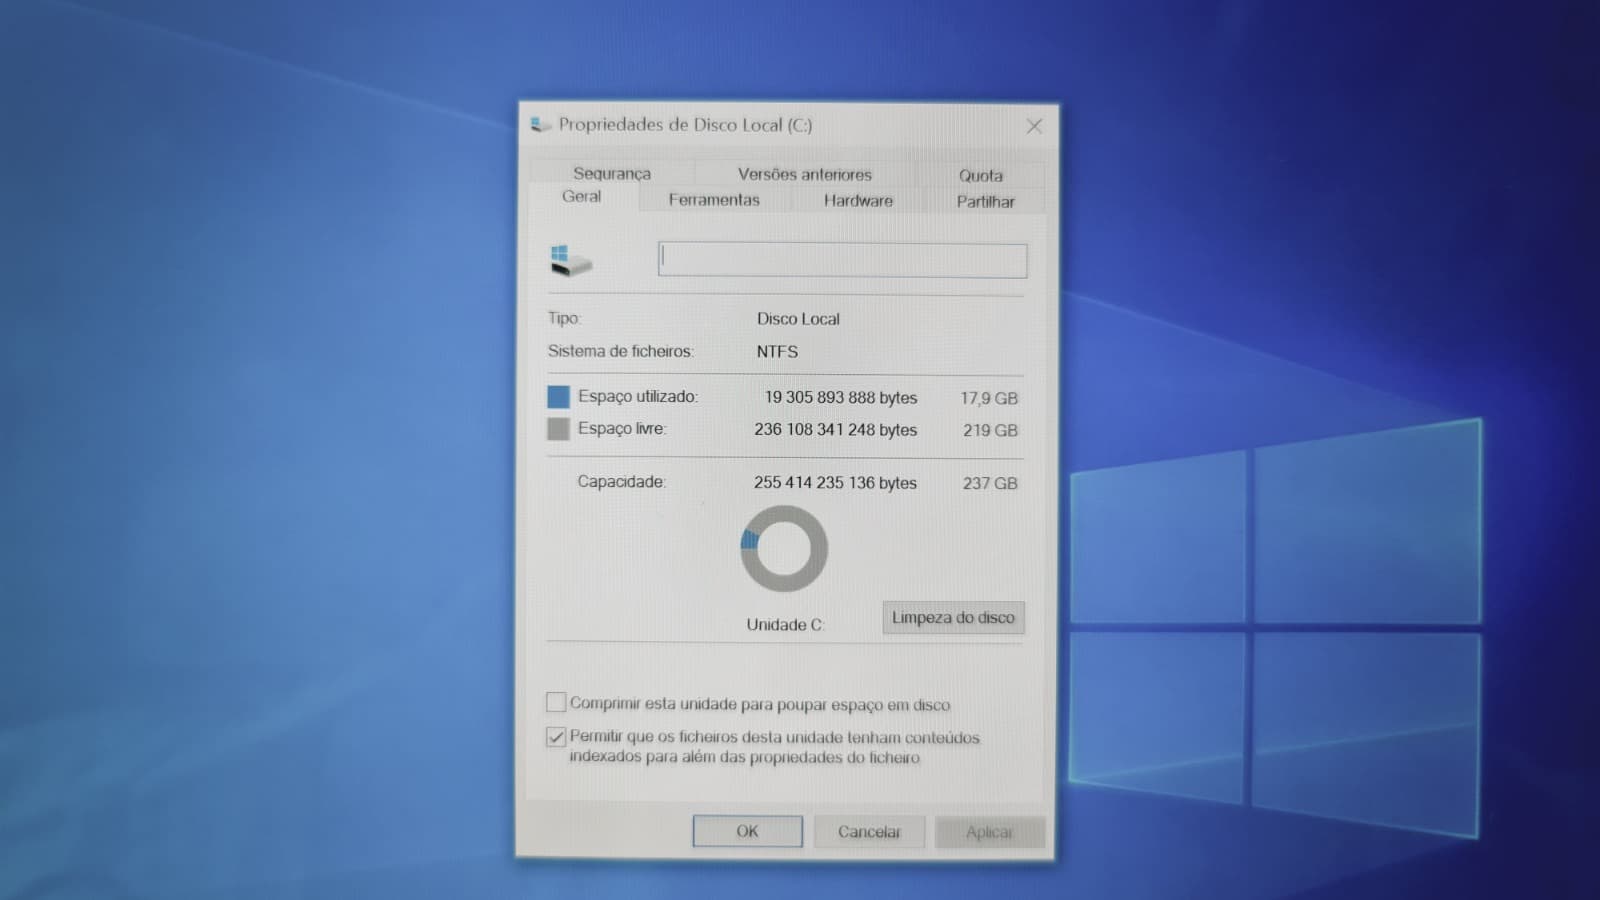Switch to the Segurança tab
Screen dimensions: 1600x900
pos(612,173)
